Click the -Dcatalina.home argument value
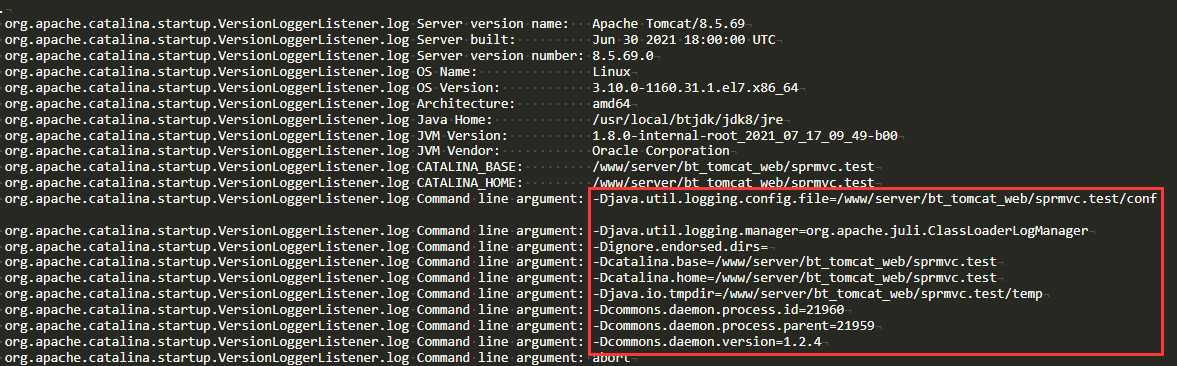 tap(793, 278)
